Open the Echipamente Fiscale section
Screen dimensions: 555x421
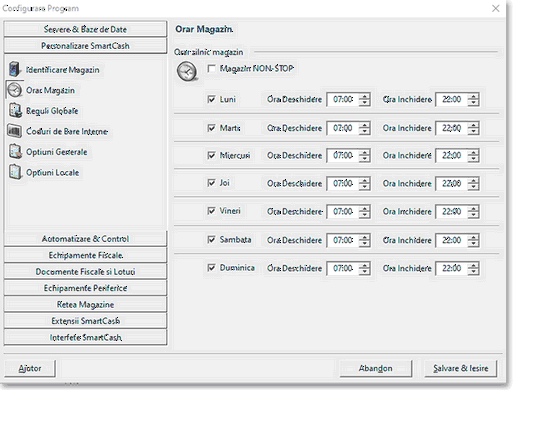tap(85, 255)
